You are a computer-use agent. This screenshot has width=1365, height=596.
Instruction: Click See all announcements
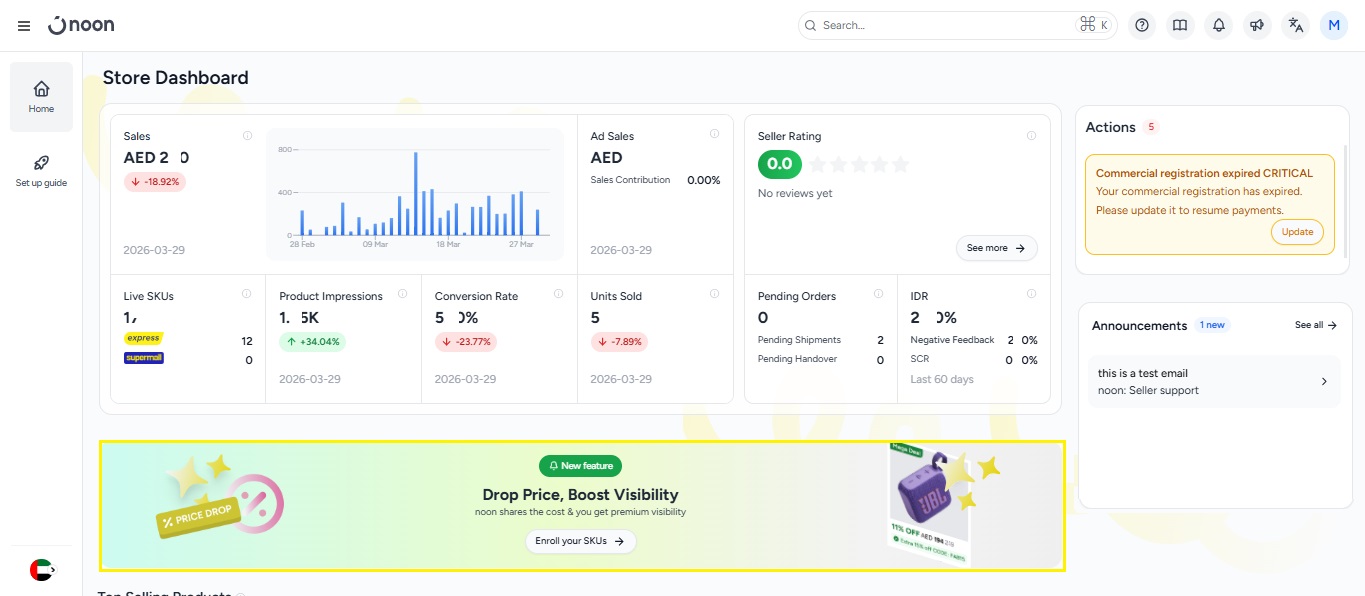[1315, 325]
